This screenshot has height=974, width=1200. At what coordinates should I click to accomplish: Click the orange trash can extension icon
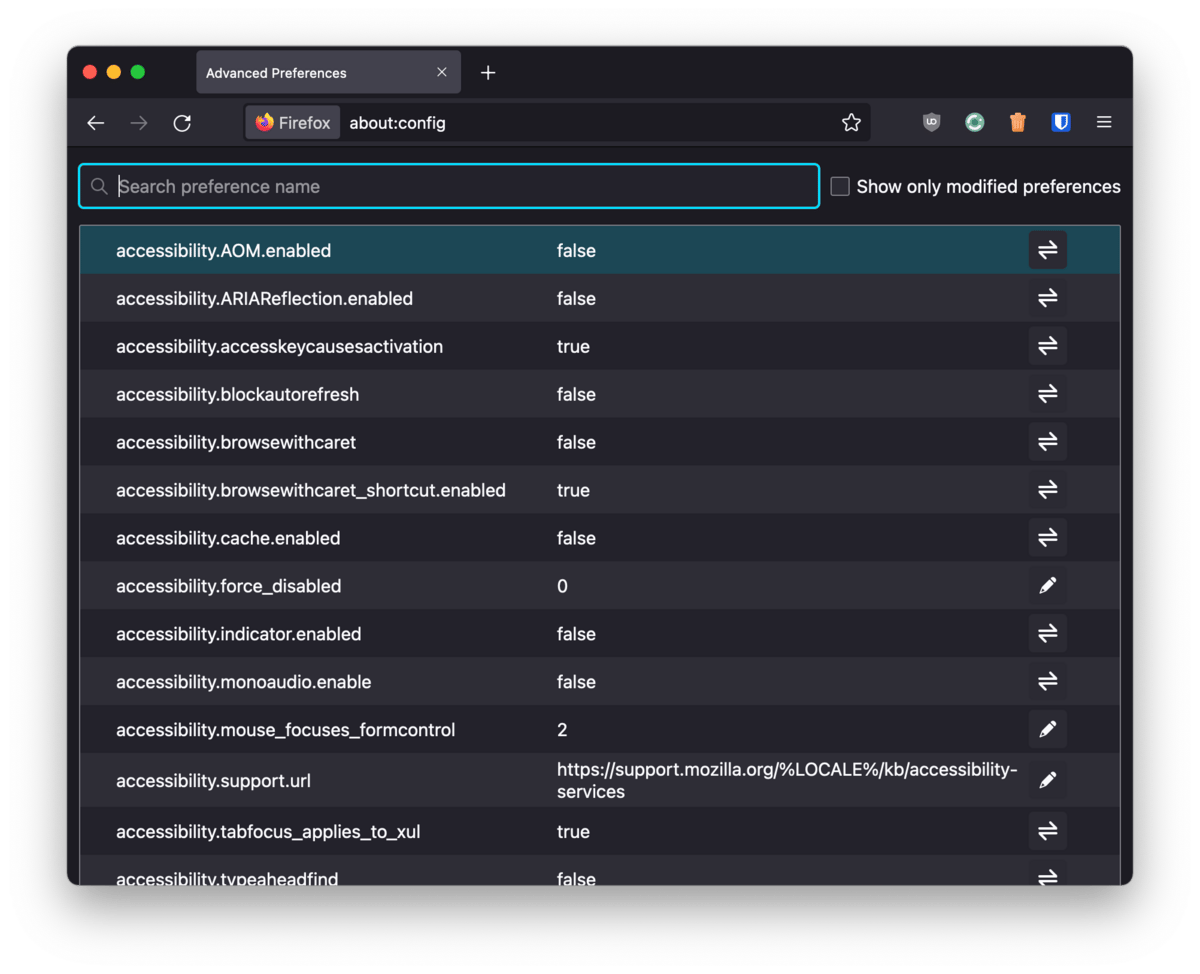pos(1017,123)
